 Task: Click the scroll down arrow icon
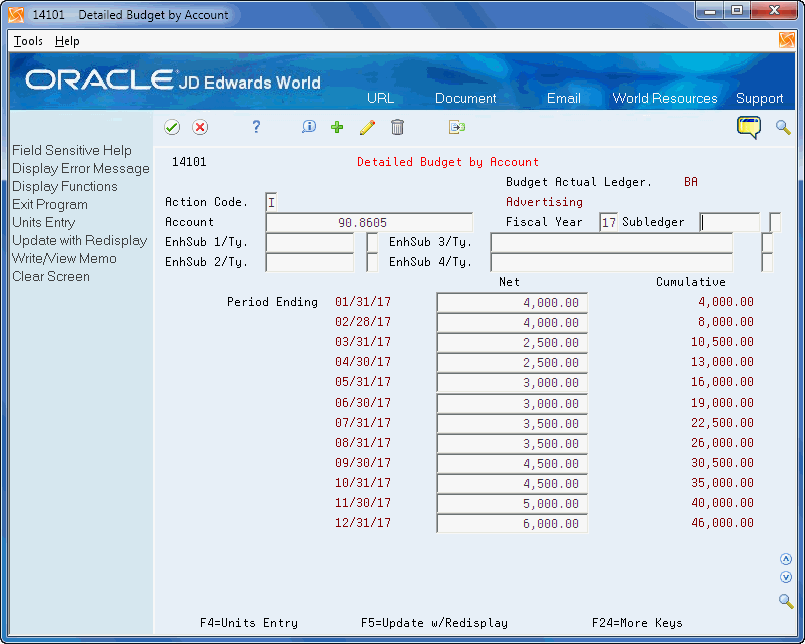click(786, 577)
